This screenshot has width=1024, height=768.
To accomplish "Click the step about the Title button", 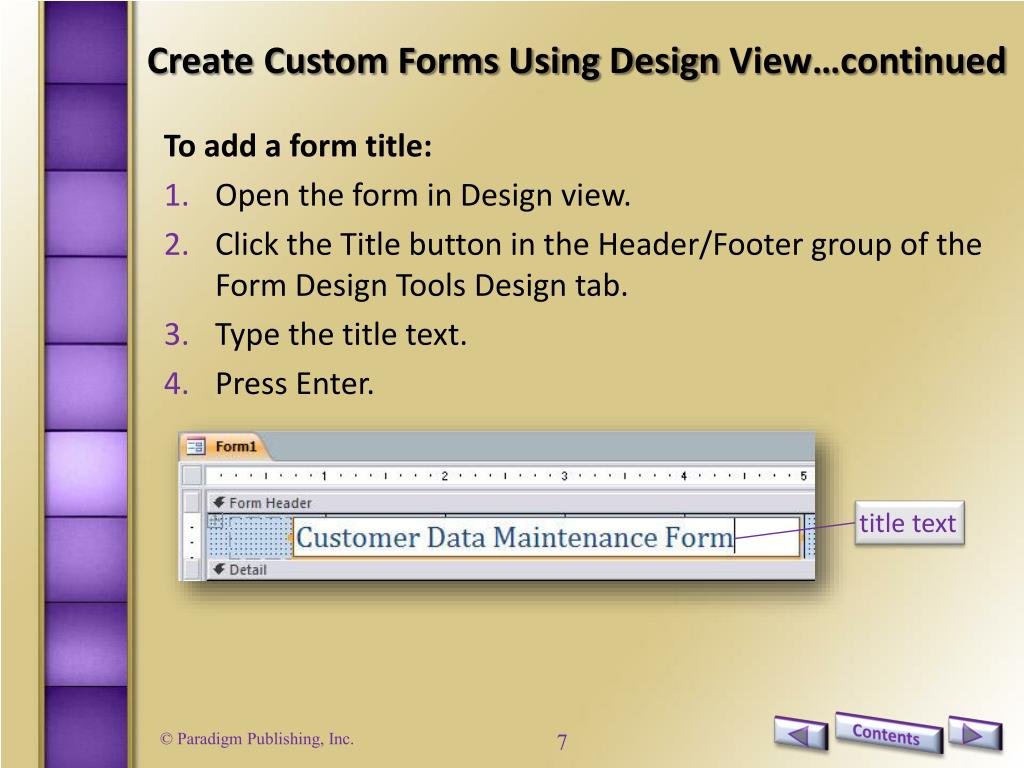I will (x=598, y=265).
